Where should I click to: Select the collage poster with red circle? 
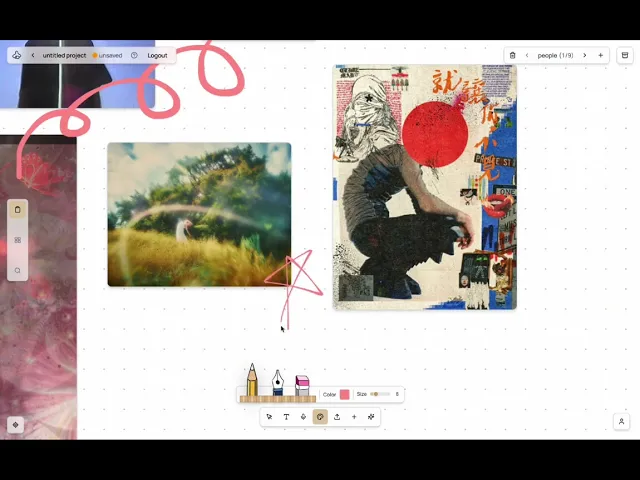tap(425, 187)
